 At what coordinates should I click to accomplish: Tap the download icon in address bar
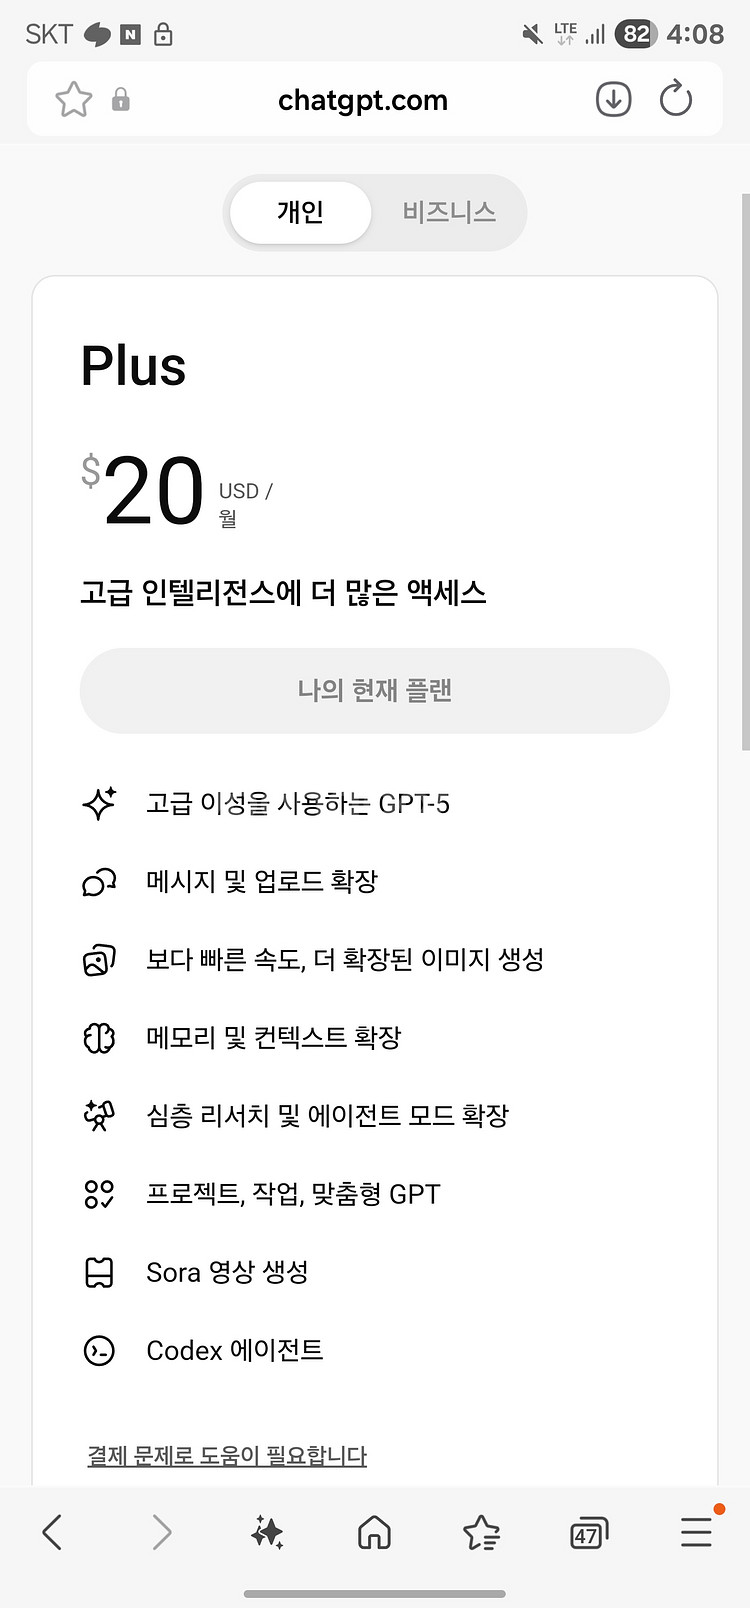[613, 100]
